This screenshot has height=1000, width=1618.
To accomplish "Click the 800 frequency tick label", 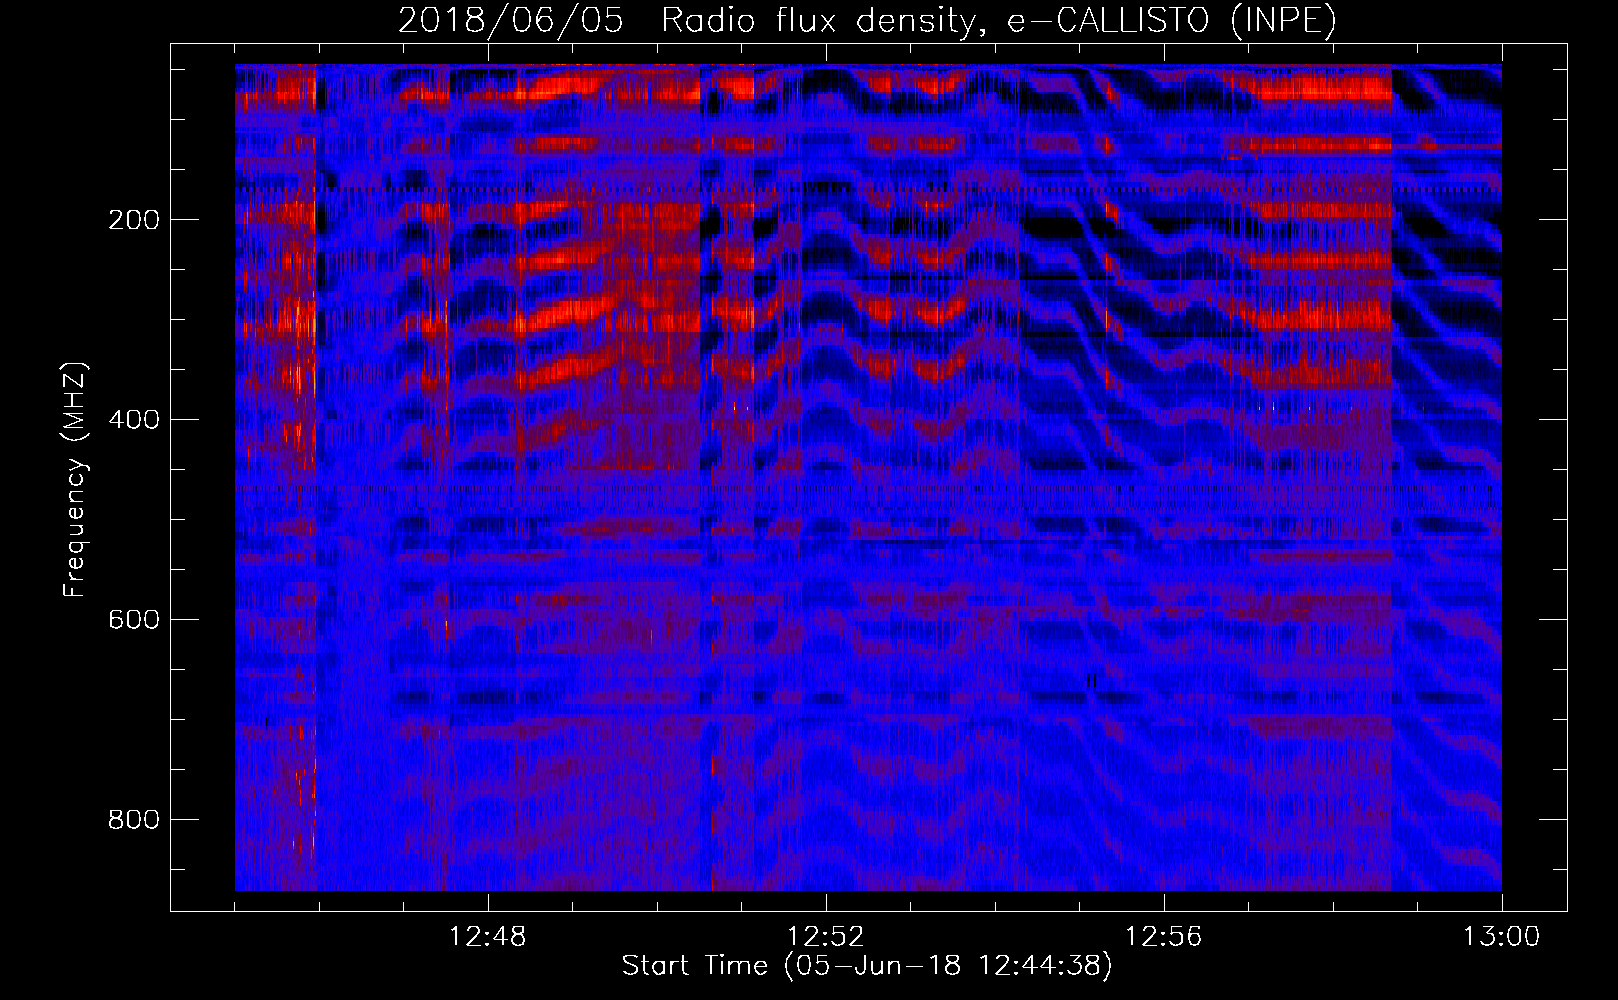I will coord(133,820).
